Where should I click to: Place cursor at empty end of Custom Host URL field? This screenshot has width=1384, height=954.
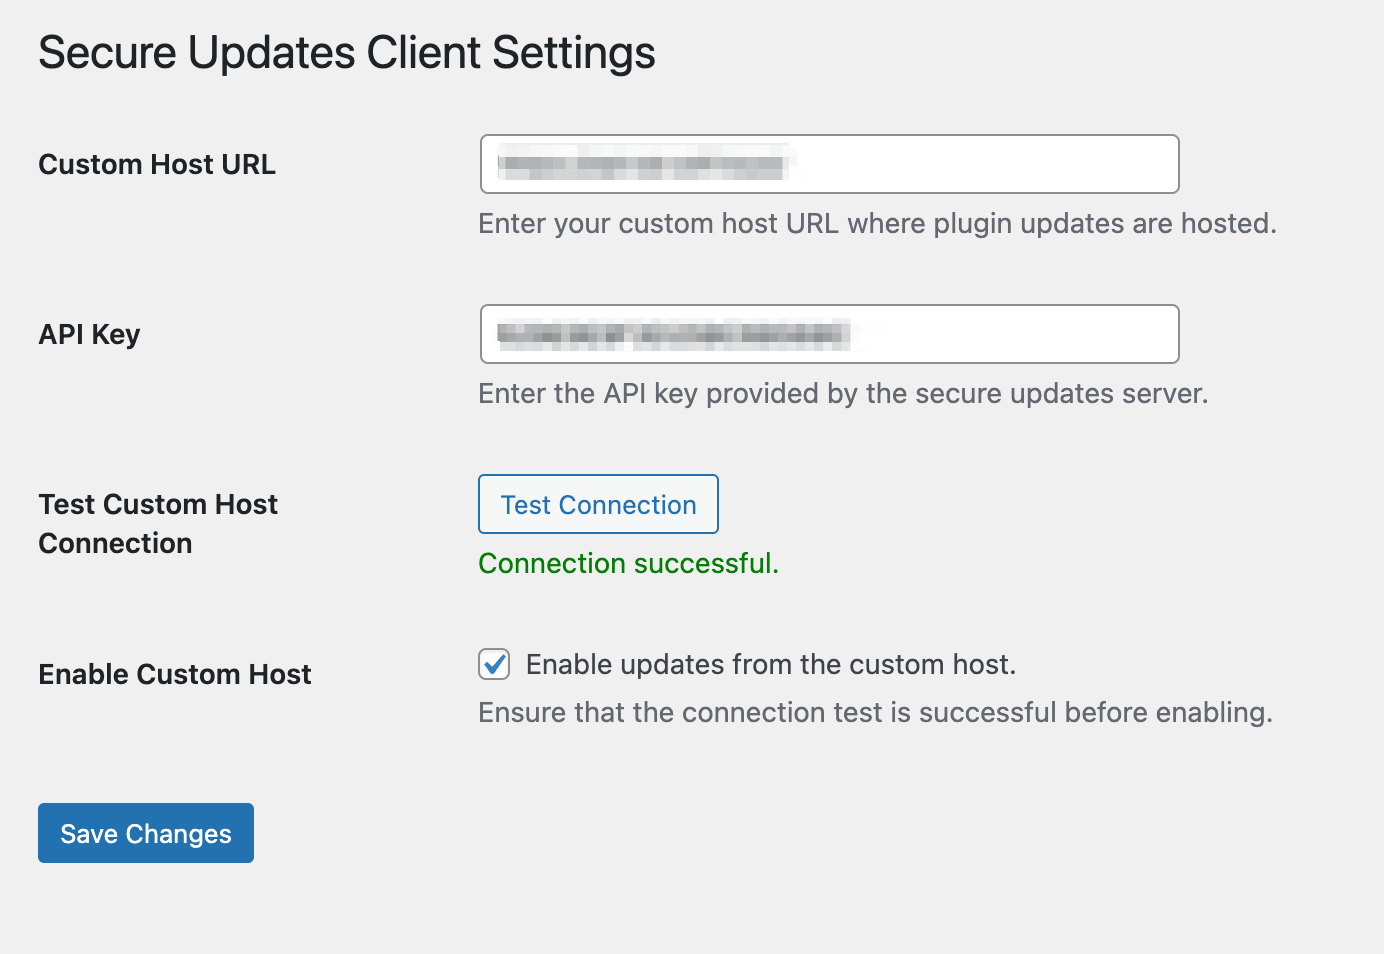coord(1000,164)
